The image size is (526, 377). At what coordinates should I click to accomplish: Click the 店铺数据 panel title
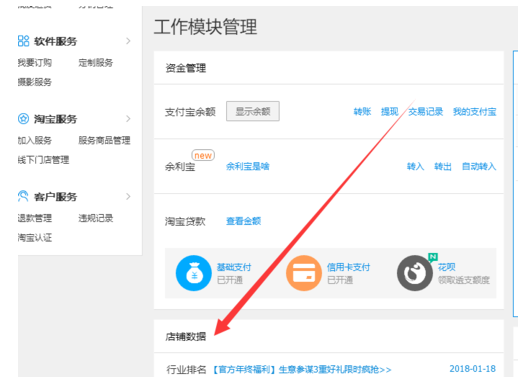(x=186, y=336)
